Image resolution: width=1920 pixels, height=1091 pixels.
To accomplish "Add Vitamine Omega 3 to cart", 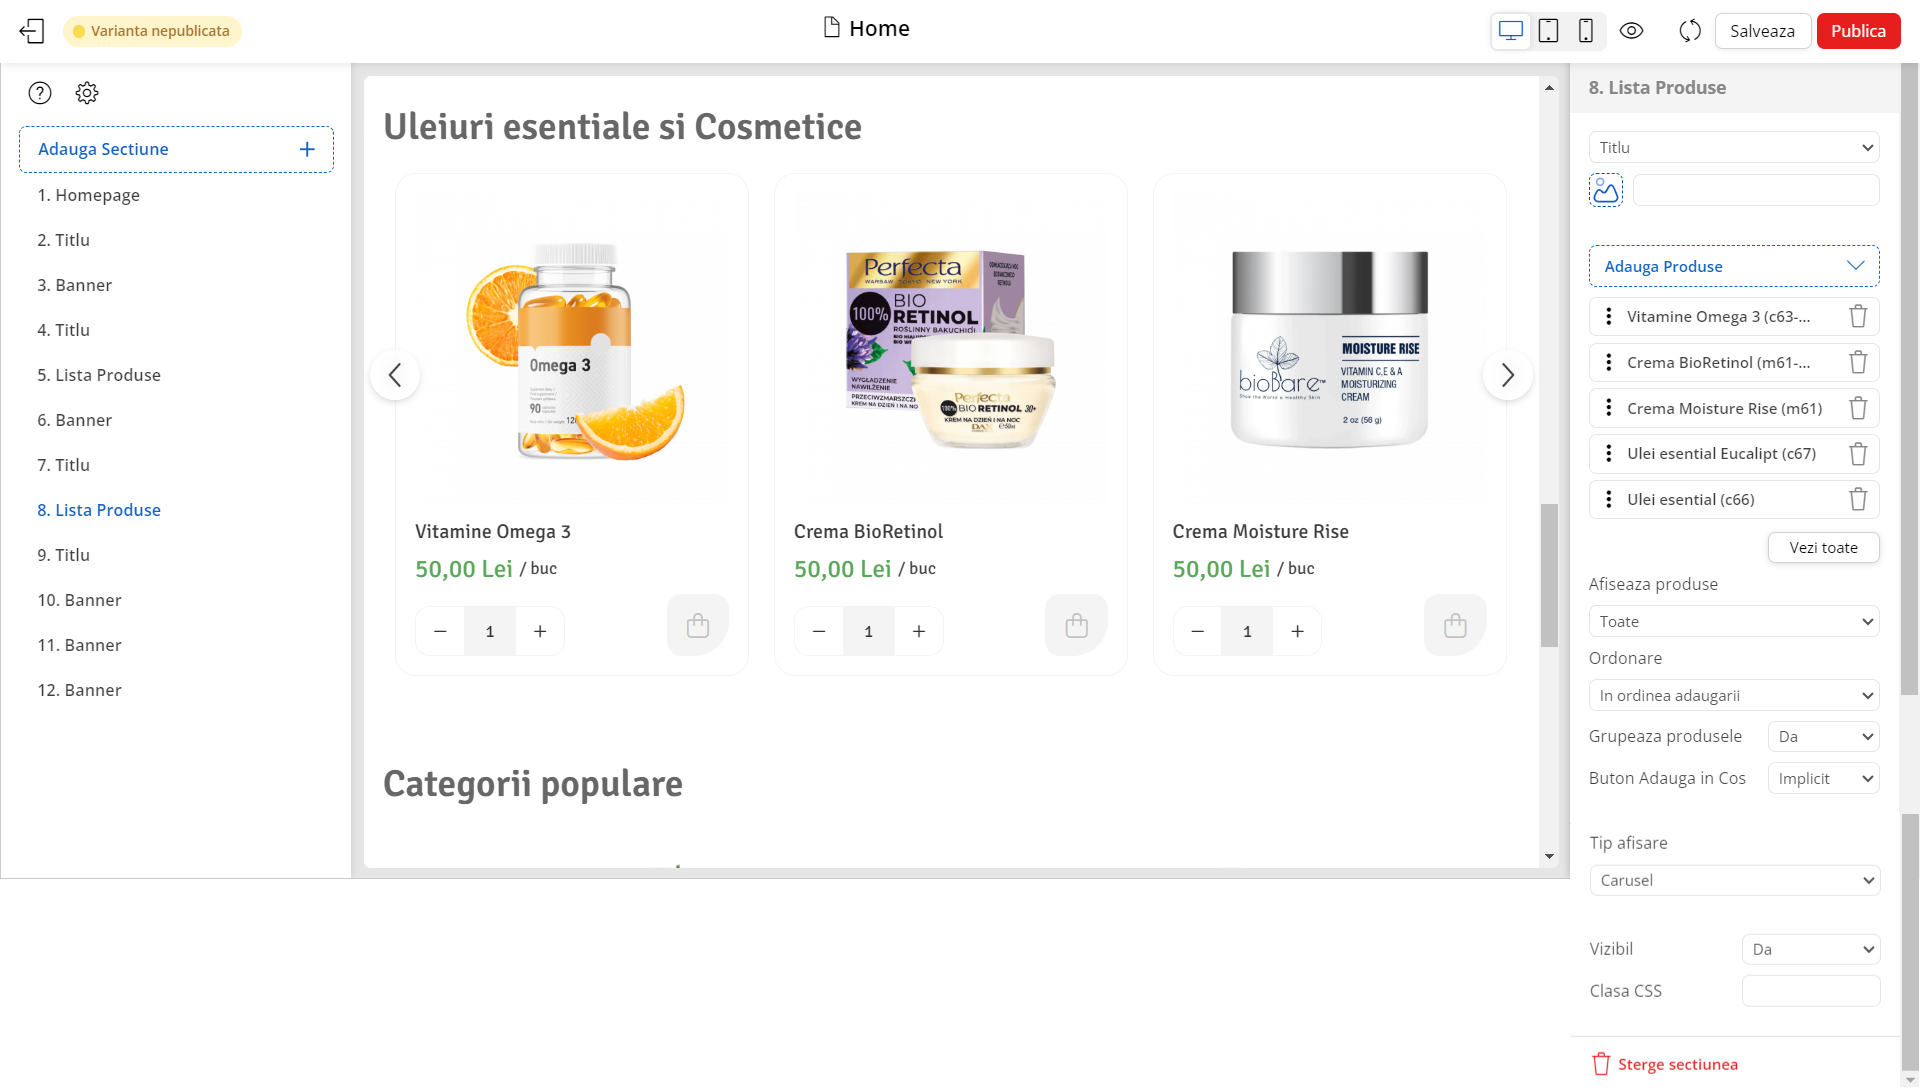I will (698, 626).
